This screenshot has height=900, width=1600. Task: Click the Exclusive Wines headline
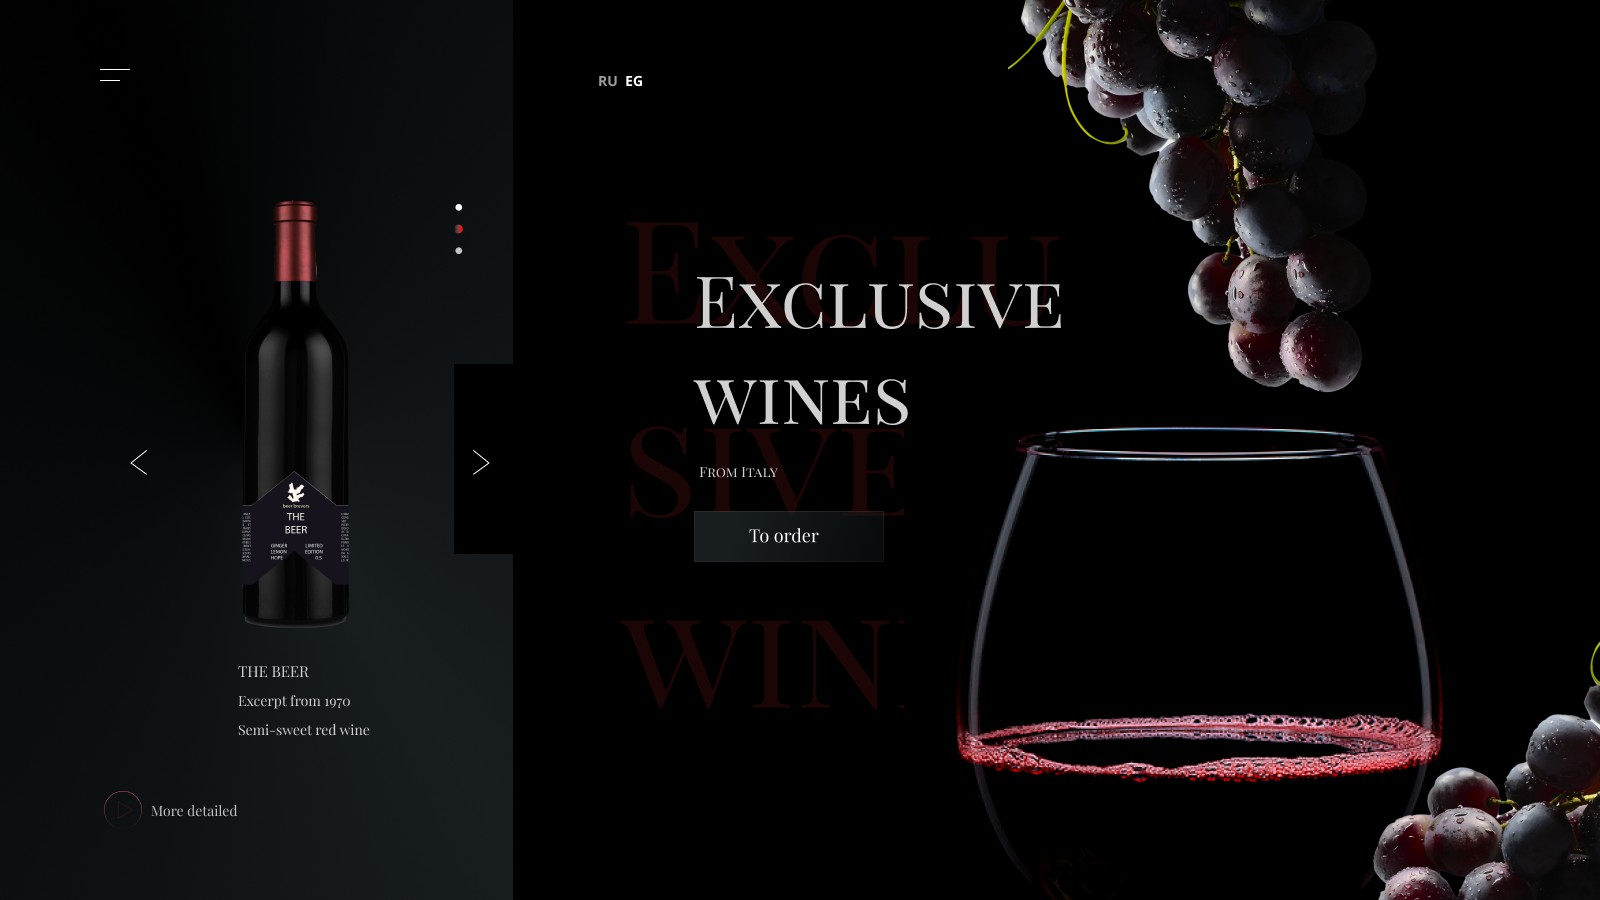878,352
